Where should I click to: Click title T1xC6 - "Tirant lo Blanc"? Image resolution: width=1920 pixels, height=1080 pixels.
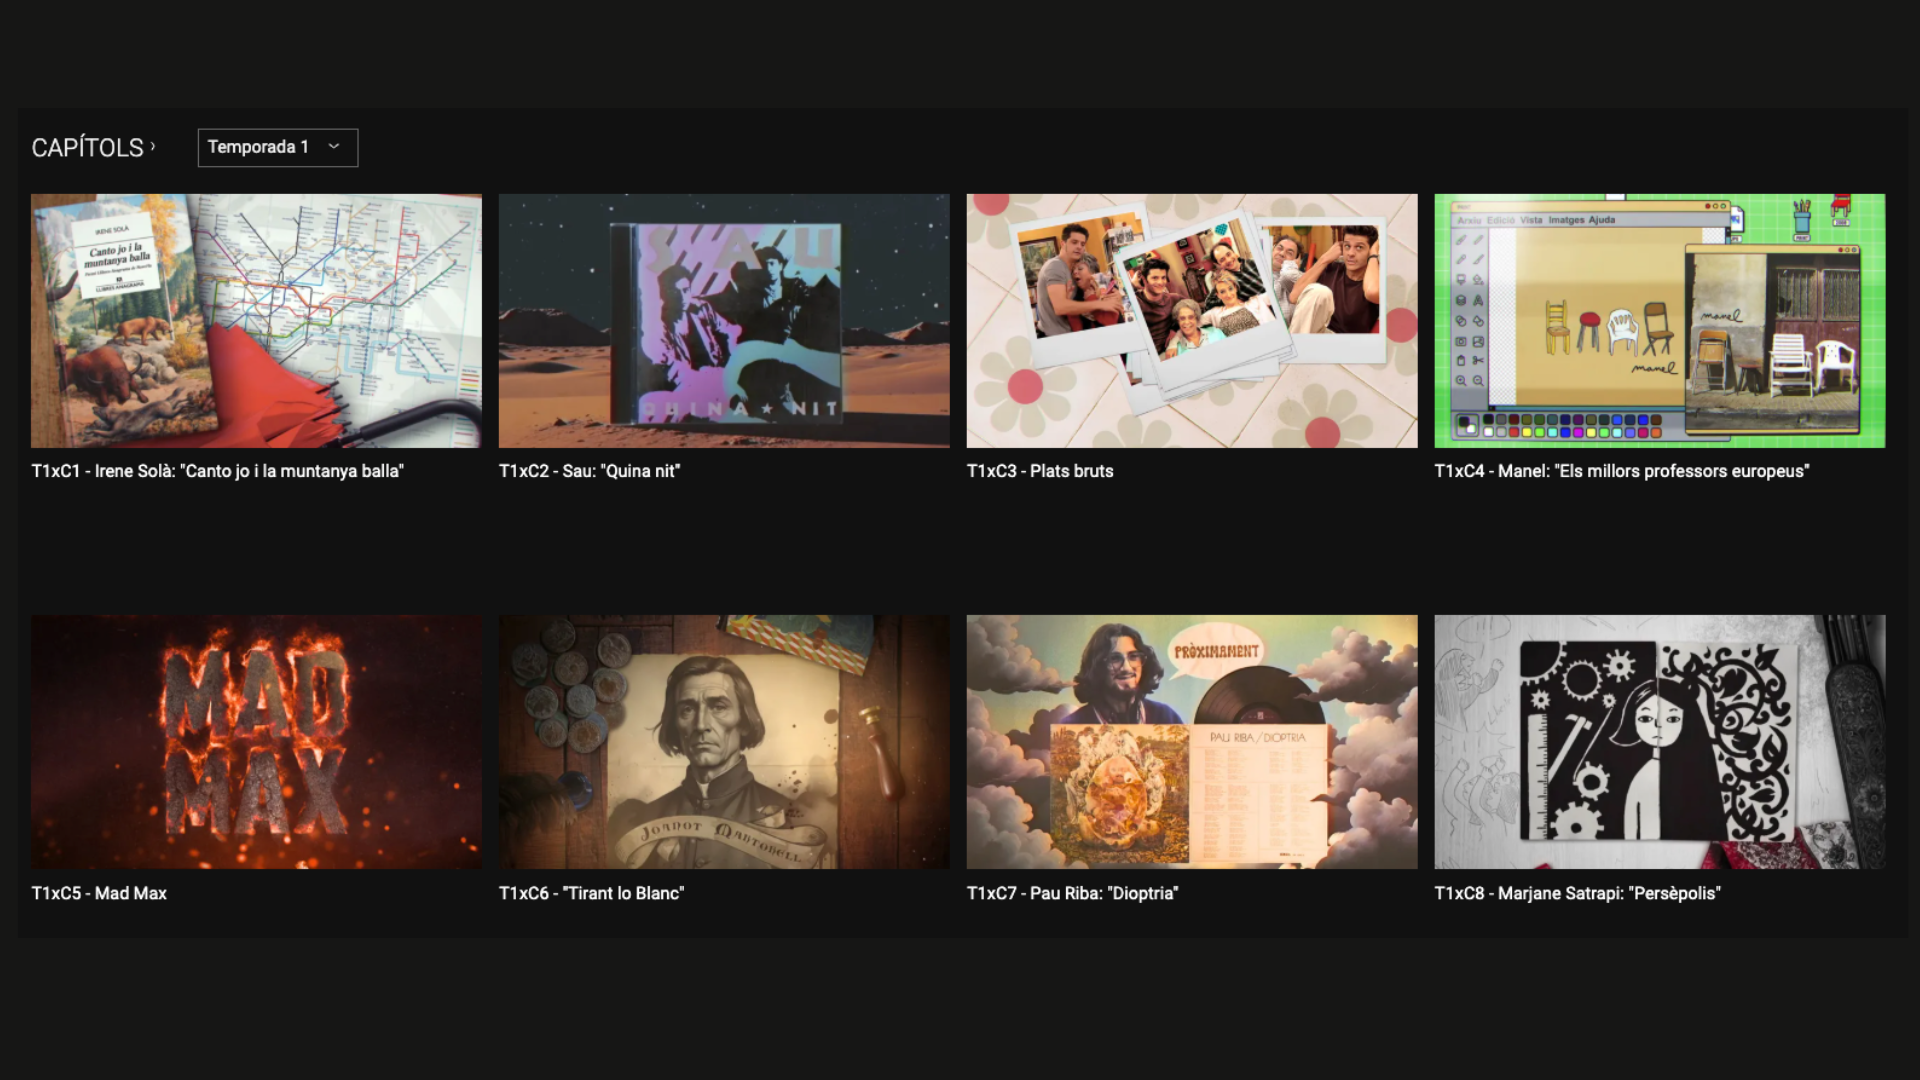(591, 893)
